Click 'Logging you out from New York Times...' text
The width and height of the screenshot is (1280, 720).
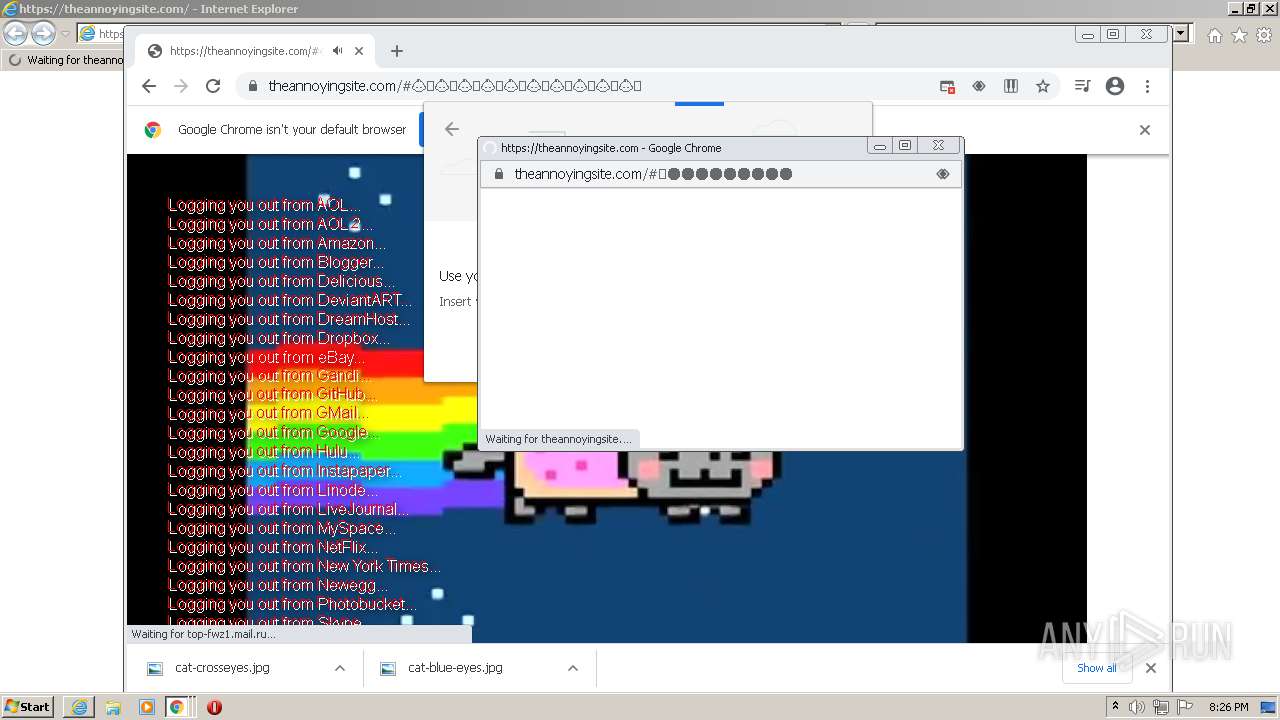click(304, 566)
